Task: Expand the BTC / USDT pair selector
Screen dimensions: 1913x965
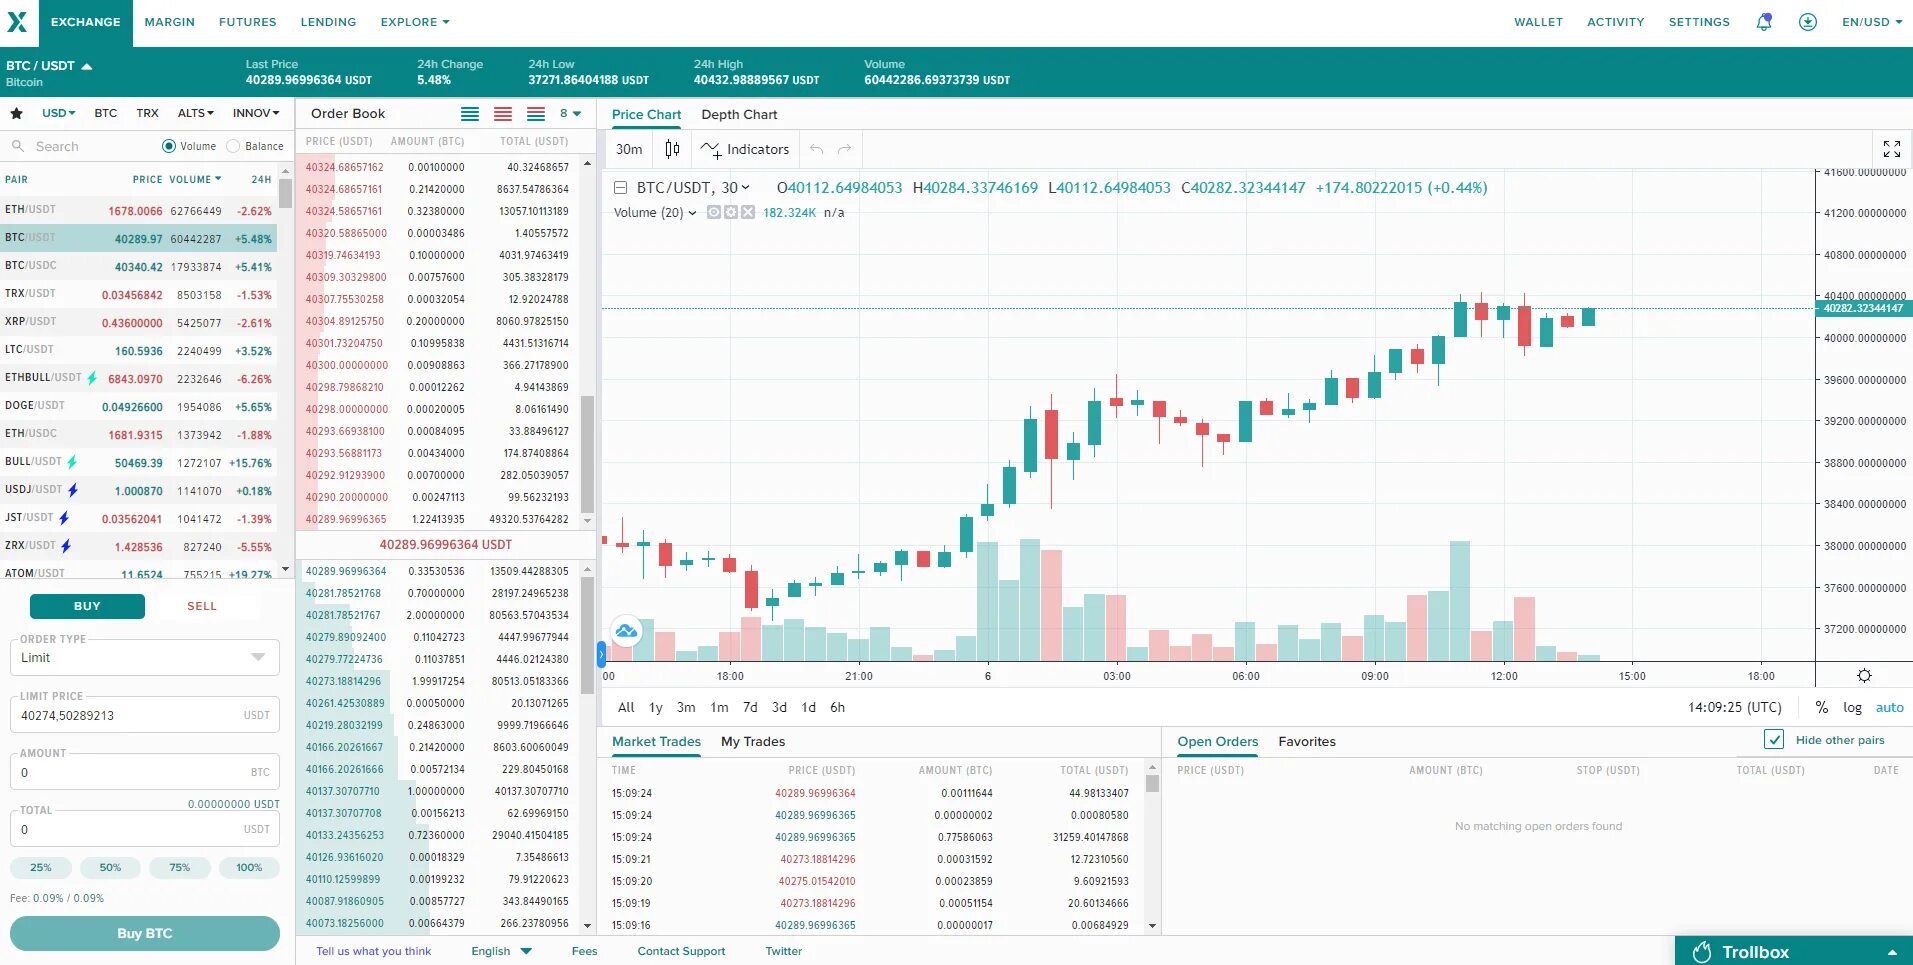Action: [49, 66]
